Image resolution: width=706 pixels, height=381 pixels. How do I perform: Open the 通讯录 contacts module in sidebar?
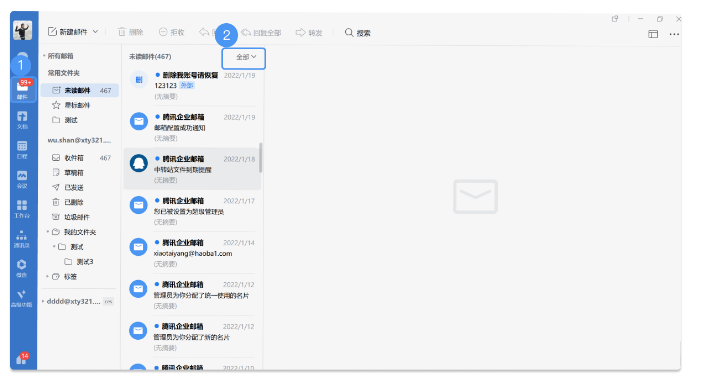coord(22,239)
